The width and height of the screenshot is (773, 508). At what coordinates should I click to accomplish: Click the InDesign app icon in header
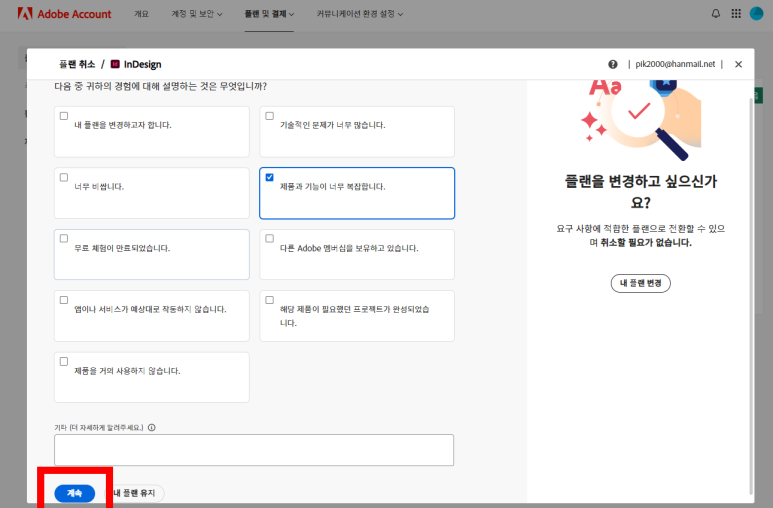click(115, 64)
